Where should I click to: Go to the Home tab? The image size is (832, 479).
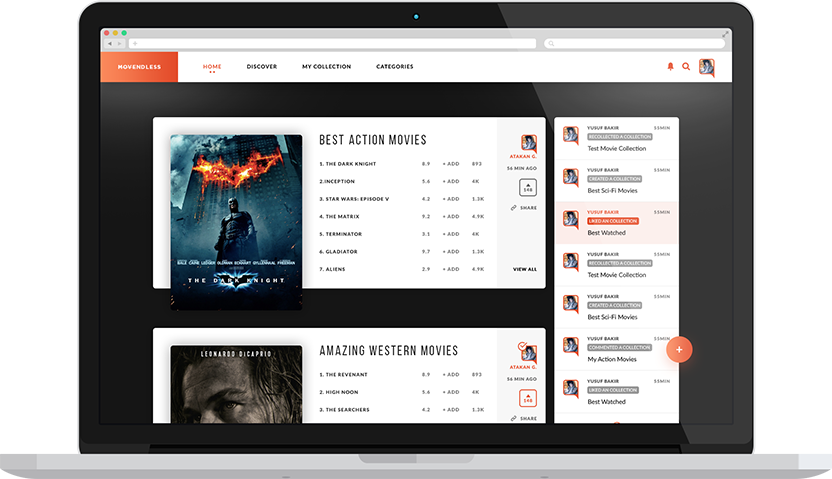coord(212,67)
